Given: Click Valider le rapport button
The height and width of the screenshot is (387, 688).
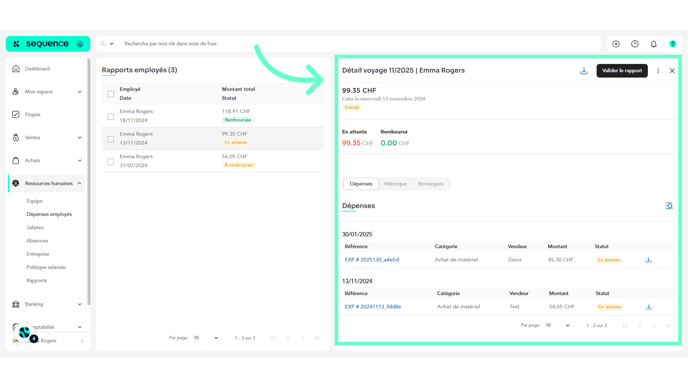Looking at the screenshot, I should 622,71.
